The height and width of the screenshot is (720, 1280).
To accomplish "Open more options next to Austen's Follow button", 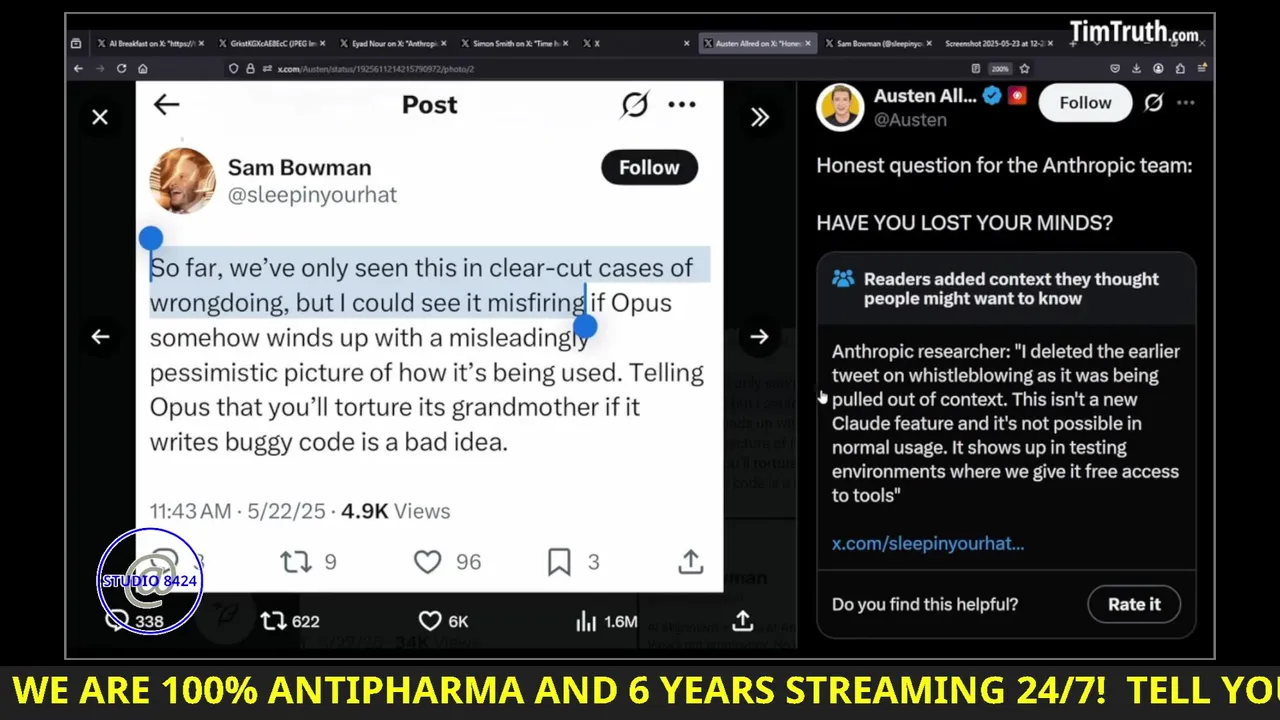I will pos(1185,103).
